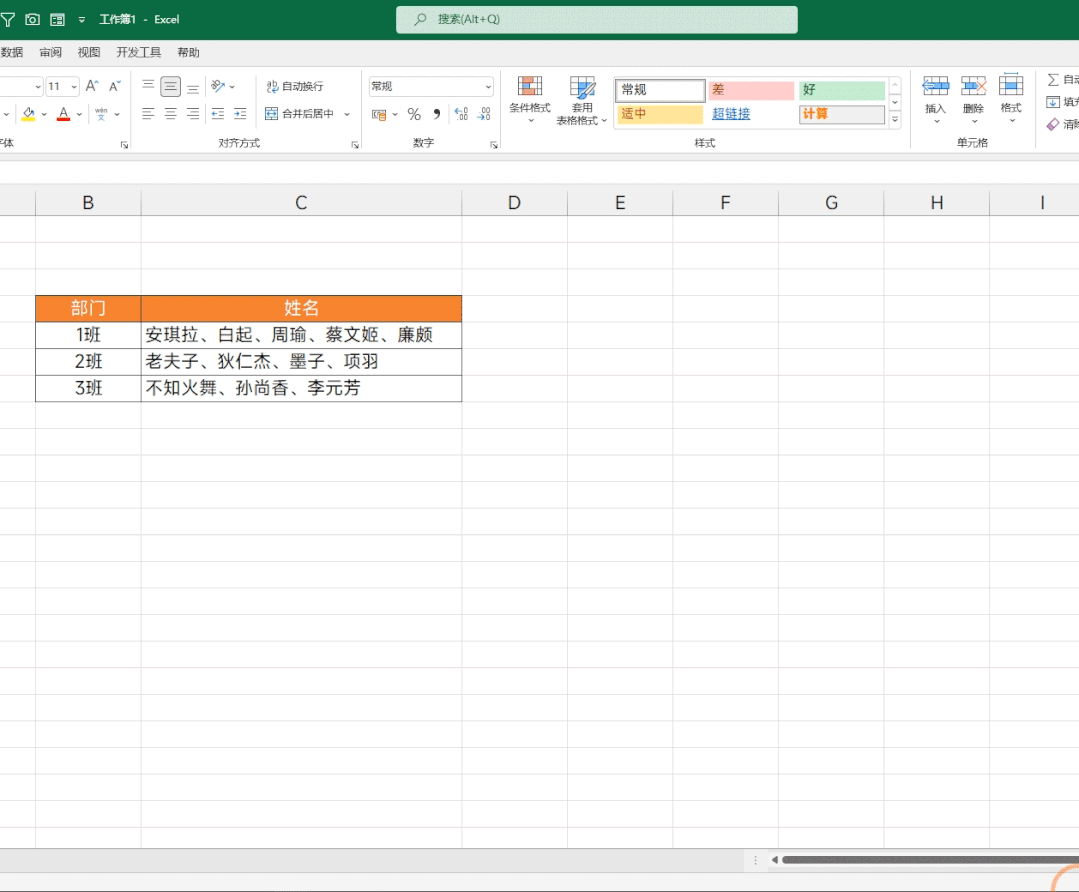Select top vertical alignment
The height and width of the screenshot is (892, 1079).
point(148,86)
